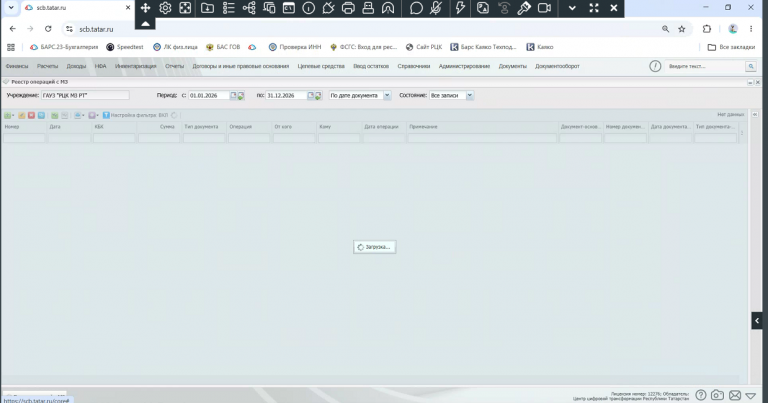Open the Администрирование menu
This screenshot has height=403, width=768.
click(x=464, y=66)
